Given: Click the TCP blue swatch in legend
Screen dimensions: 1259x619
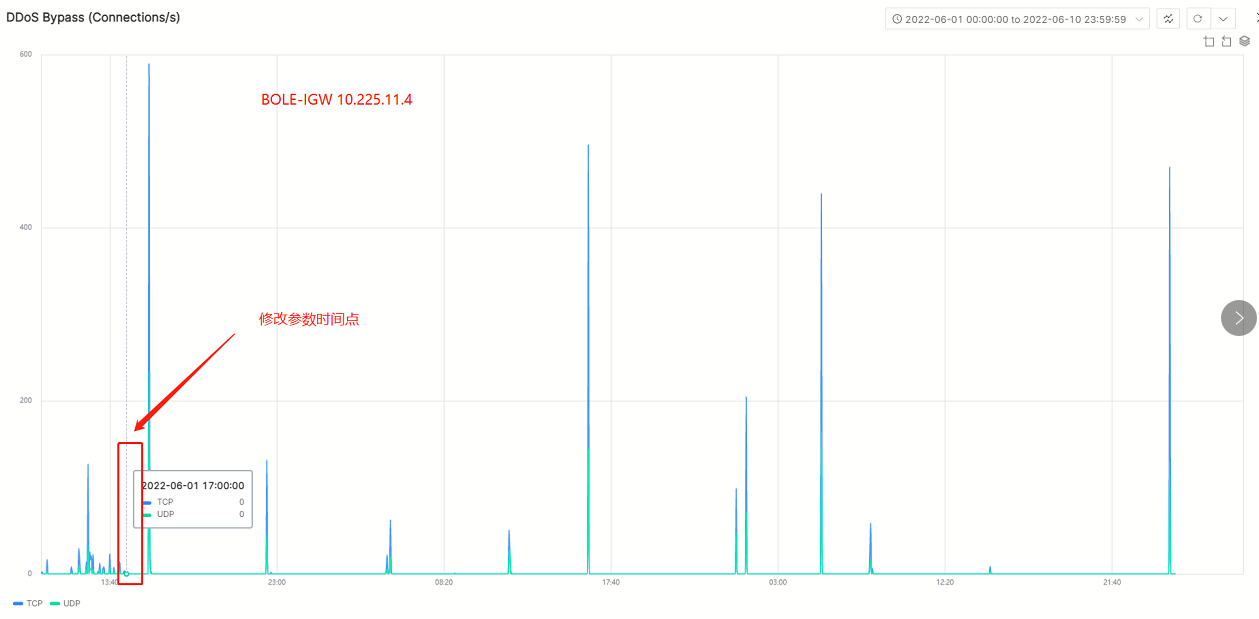Looking at the screenshot, I should click(18, 604).
